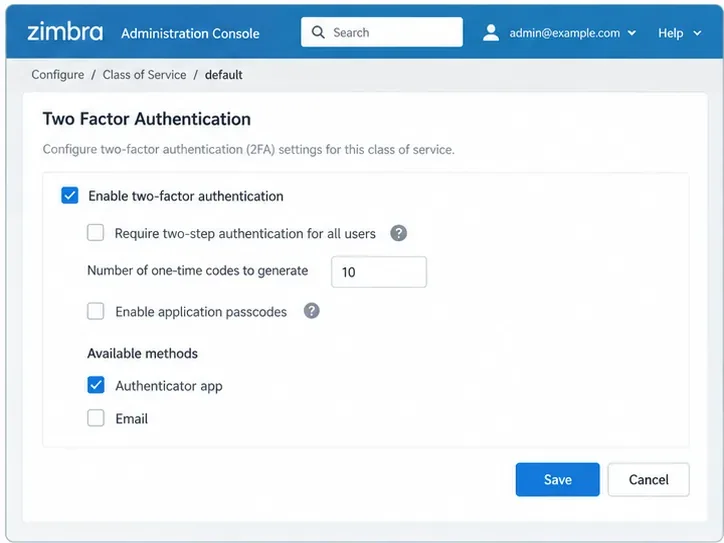Click the admin user avatar icon
Screen dimensions: 724x543
coord(491,33)
